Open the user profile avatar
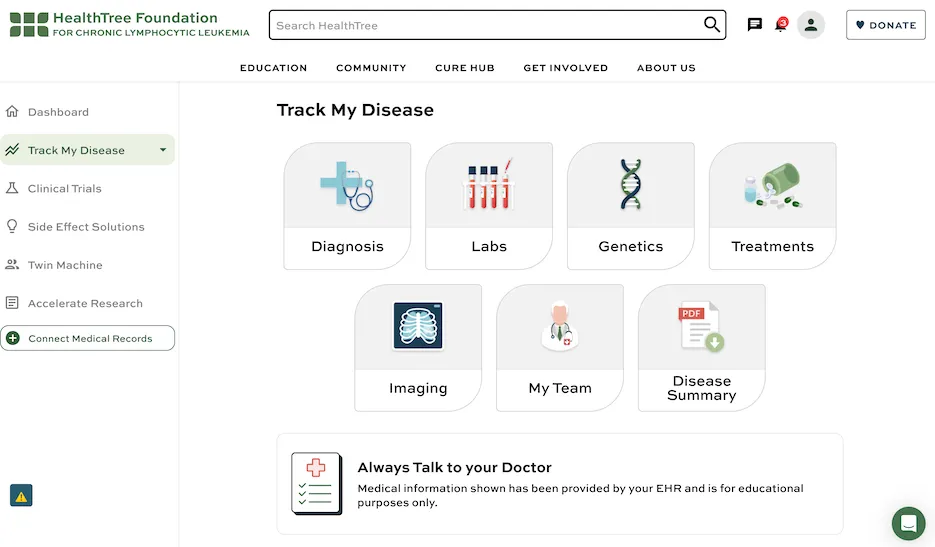 [x=811, y=25]
